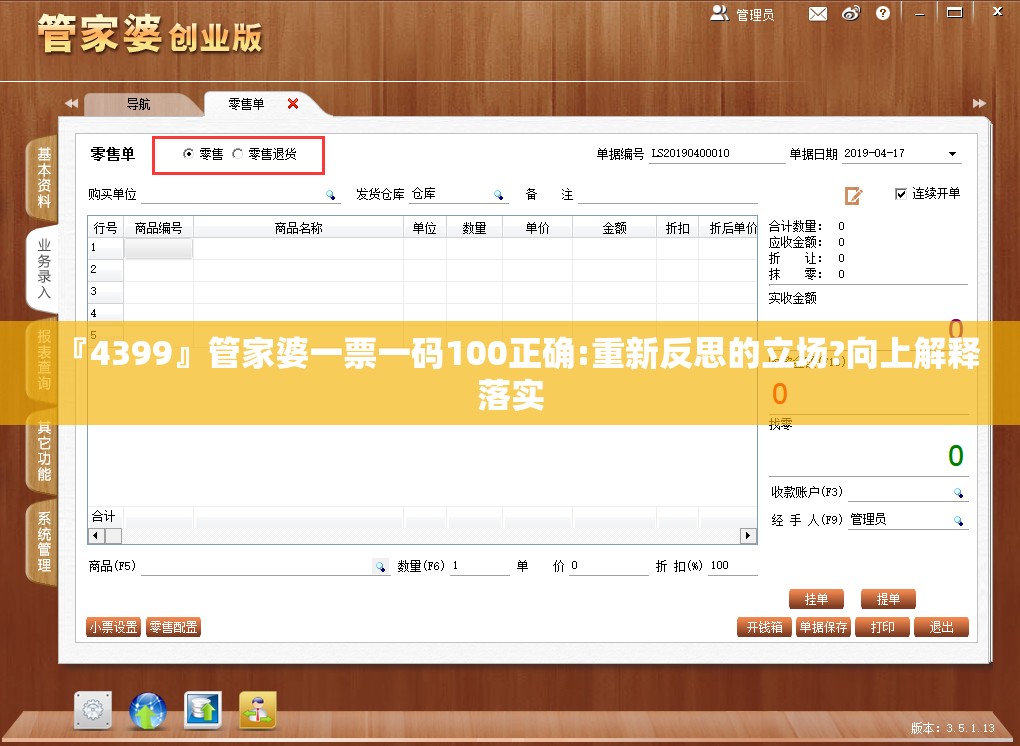
Task: Open the mail envelope icon in title bar
Action: 818,14
